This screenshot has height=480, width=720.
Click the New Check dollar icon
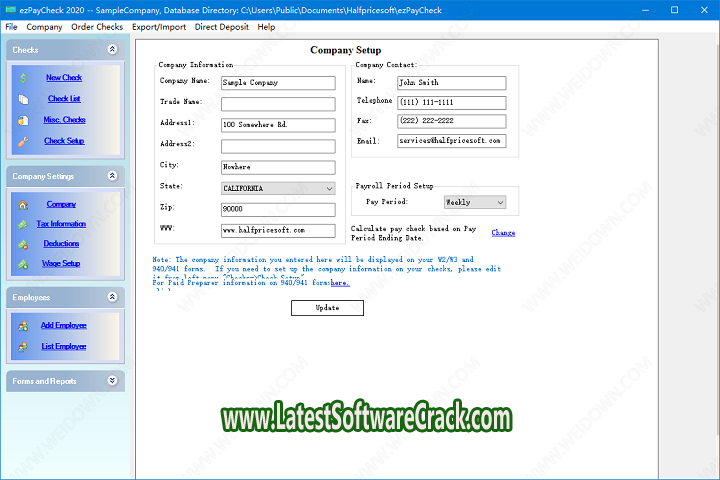tap(23, 78)
